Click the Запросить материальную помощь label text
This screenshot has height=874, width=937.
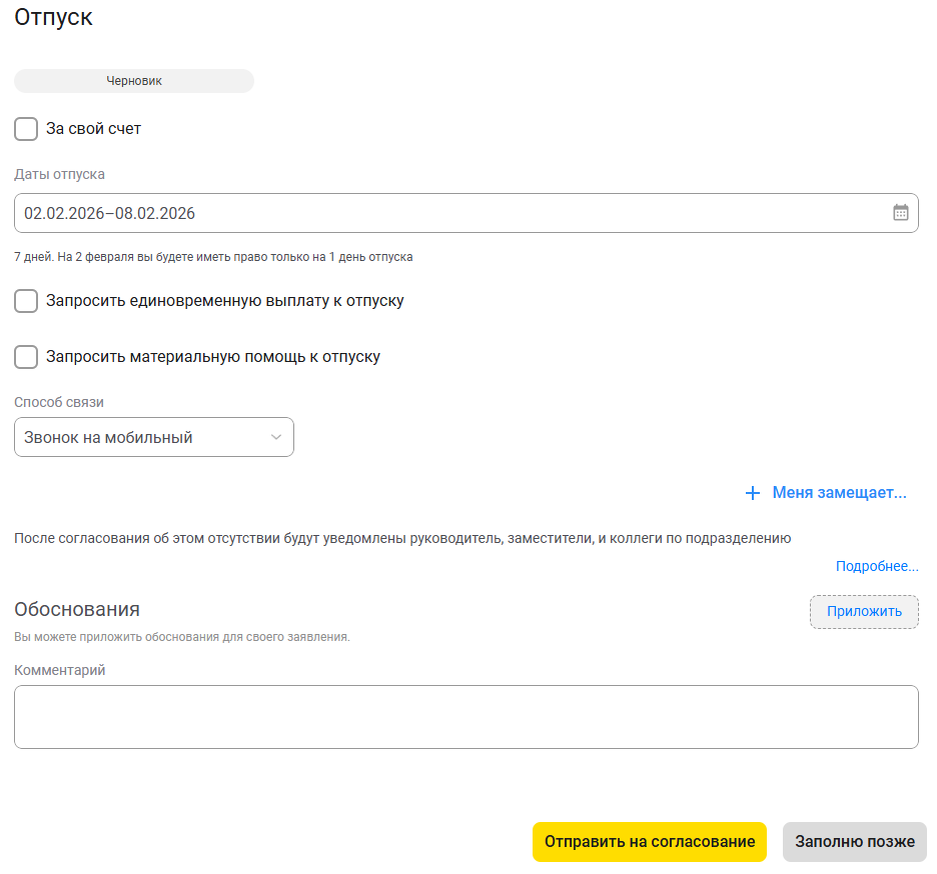175,357
